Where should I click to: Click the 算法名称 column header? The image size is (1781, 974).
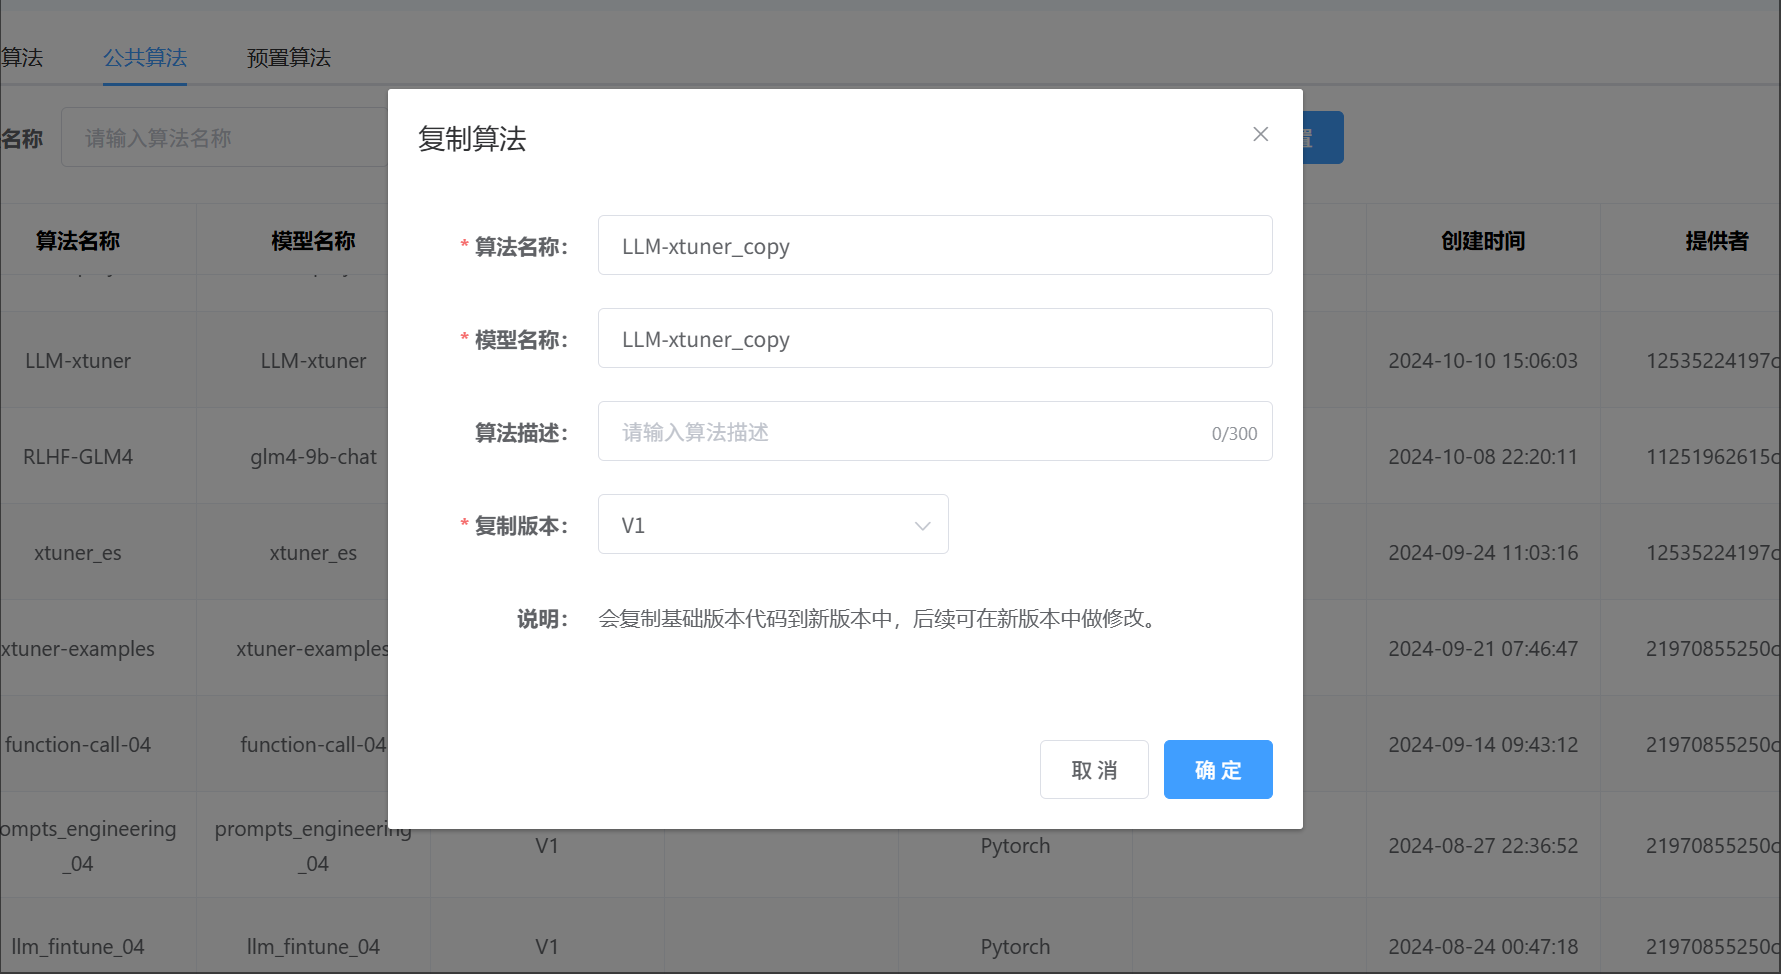(x=78, y=241)
